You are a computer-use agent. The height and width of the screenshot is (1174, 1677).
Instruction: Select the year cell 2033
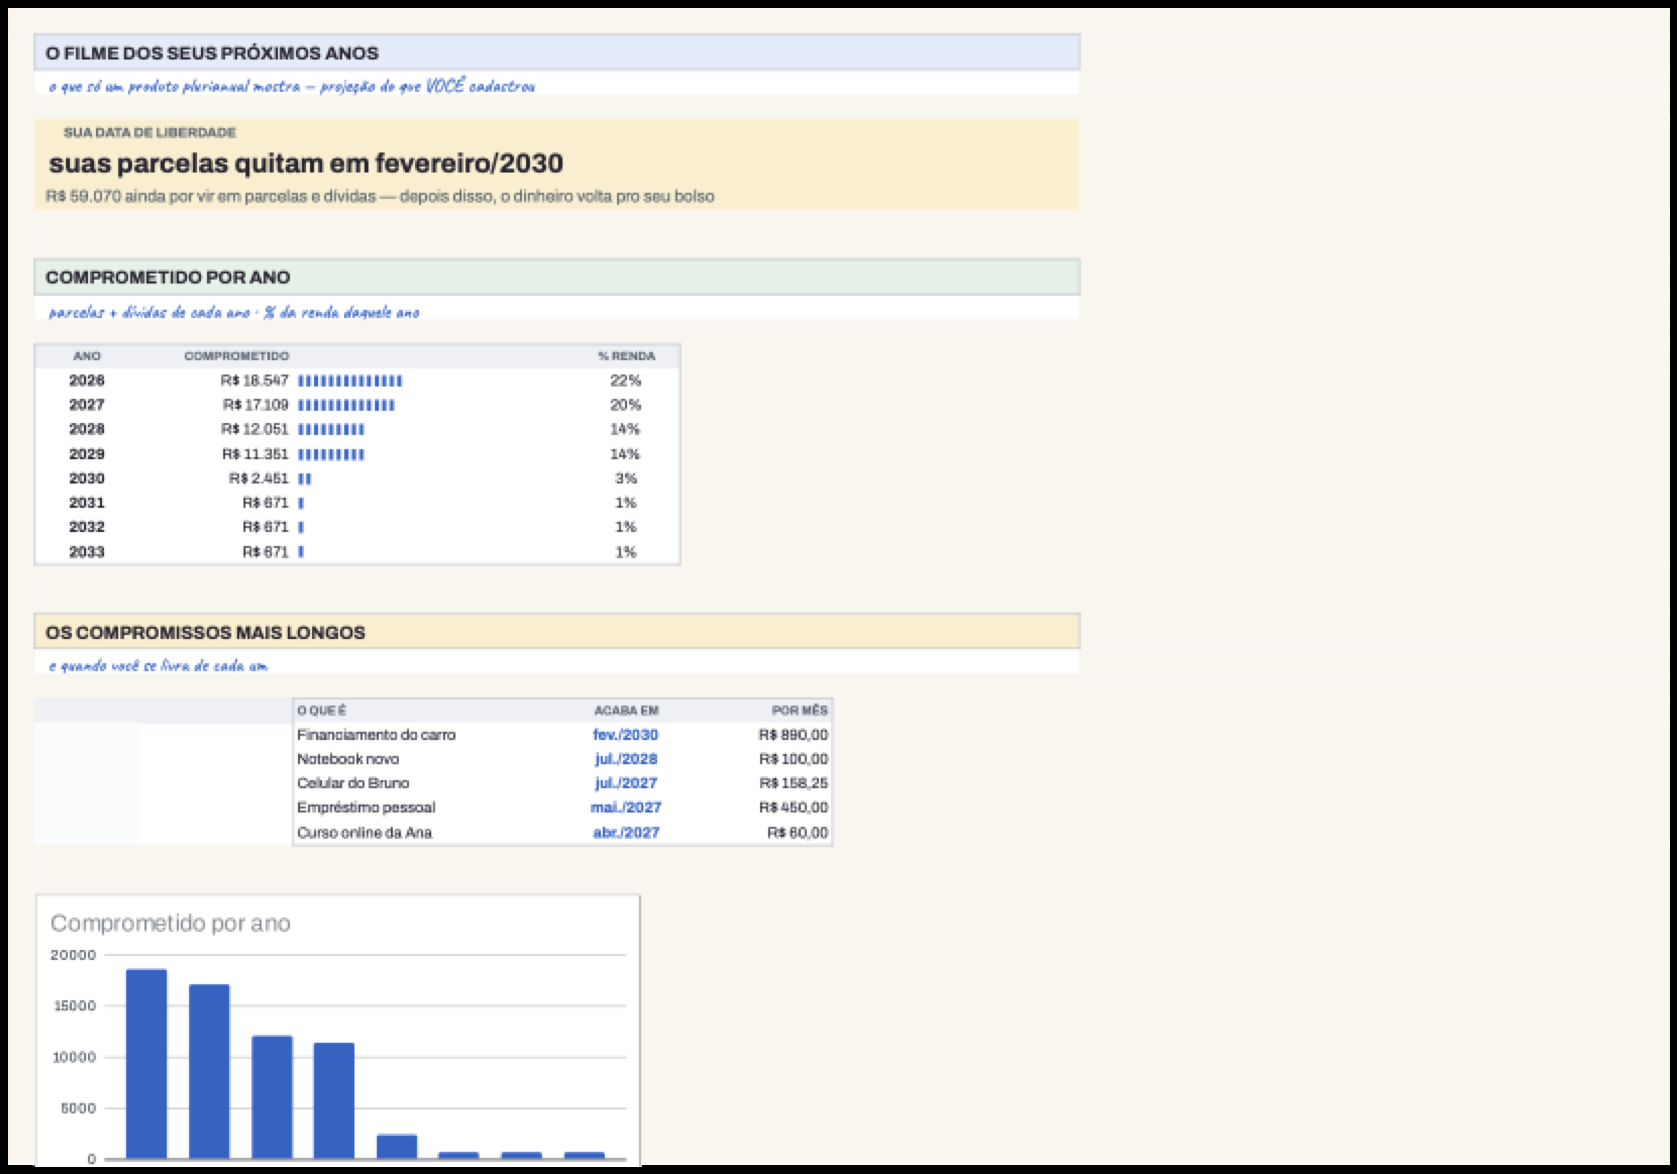click(87, 552)
